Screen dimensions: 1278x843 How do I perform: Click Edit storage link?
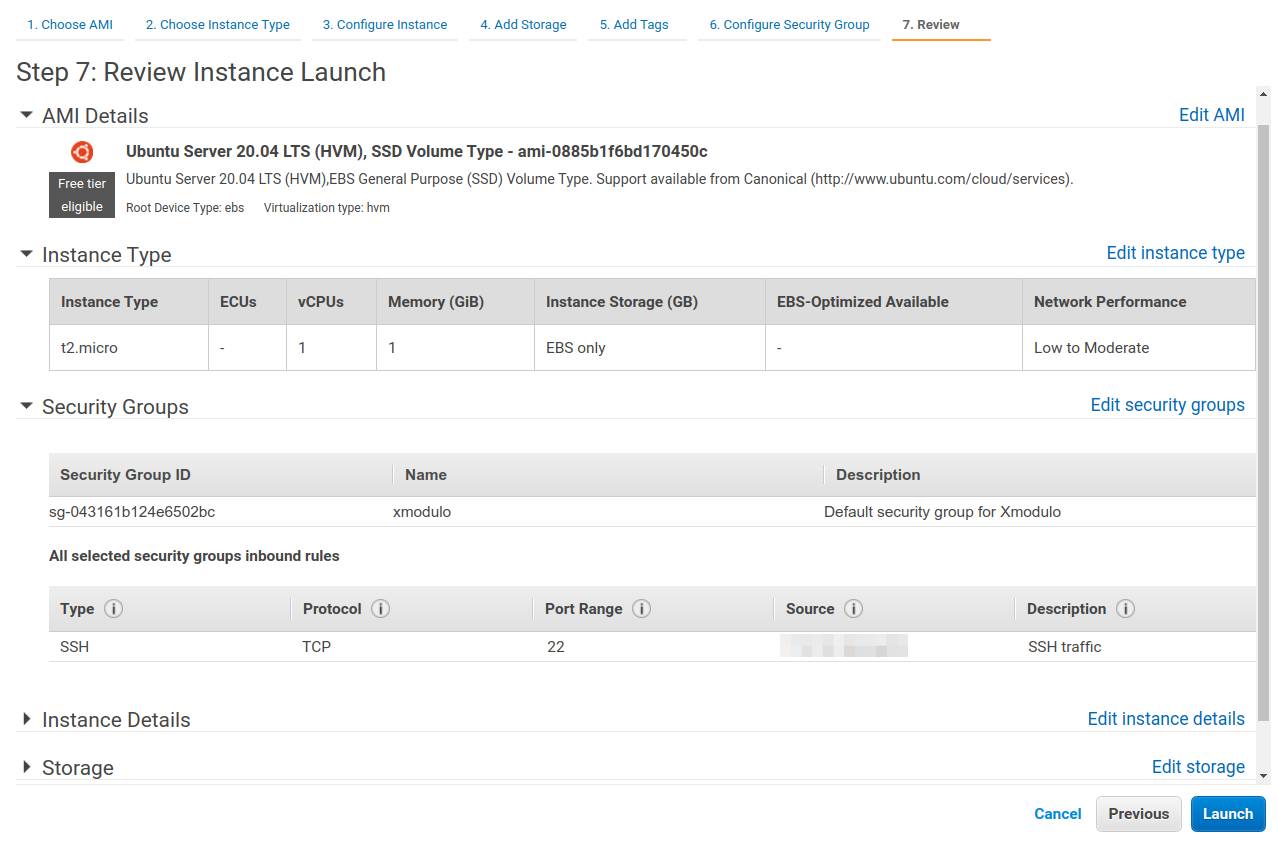pyautogui.click(x=1198, y=766)
